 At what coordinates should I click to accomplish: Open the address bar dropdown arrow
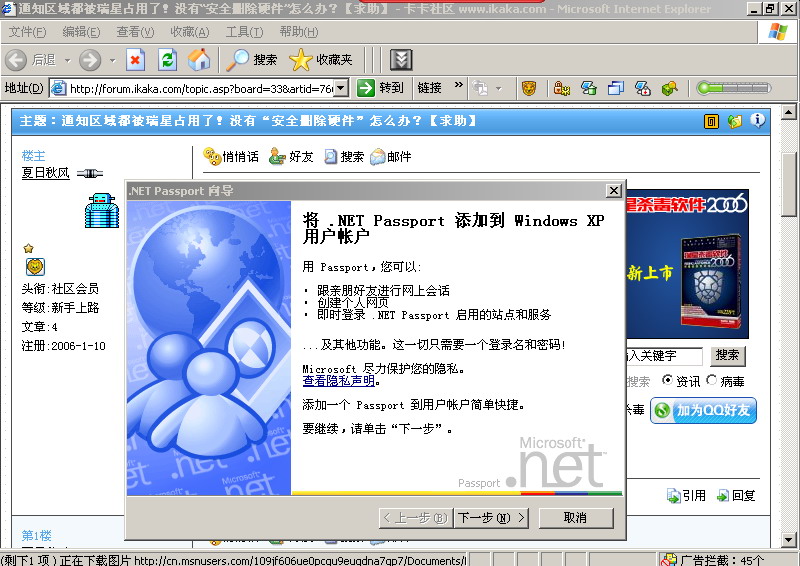(x=342, y=88)
